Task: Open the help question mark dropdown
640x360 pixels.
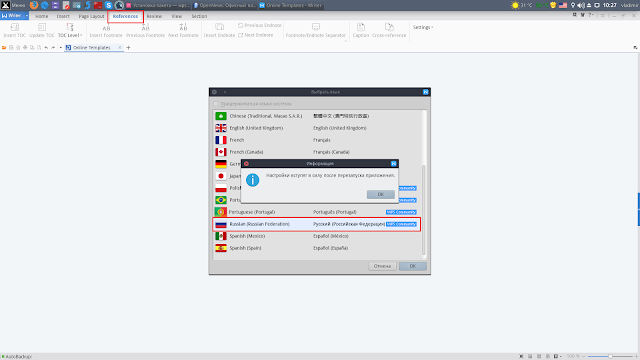Action: tap(591, 15)
